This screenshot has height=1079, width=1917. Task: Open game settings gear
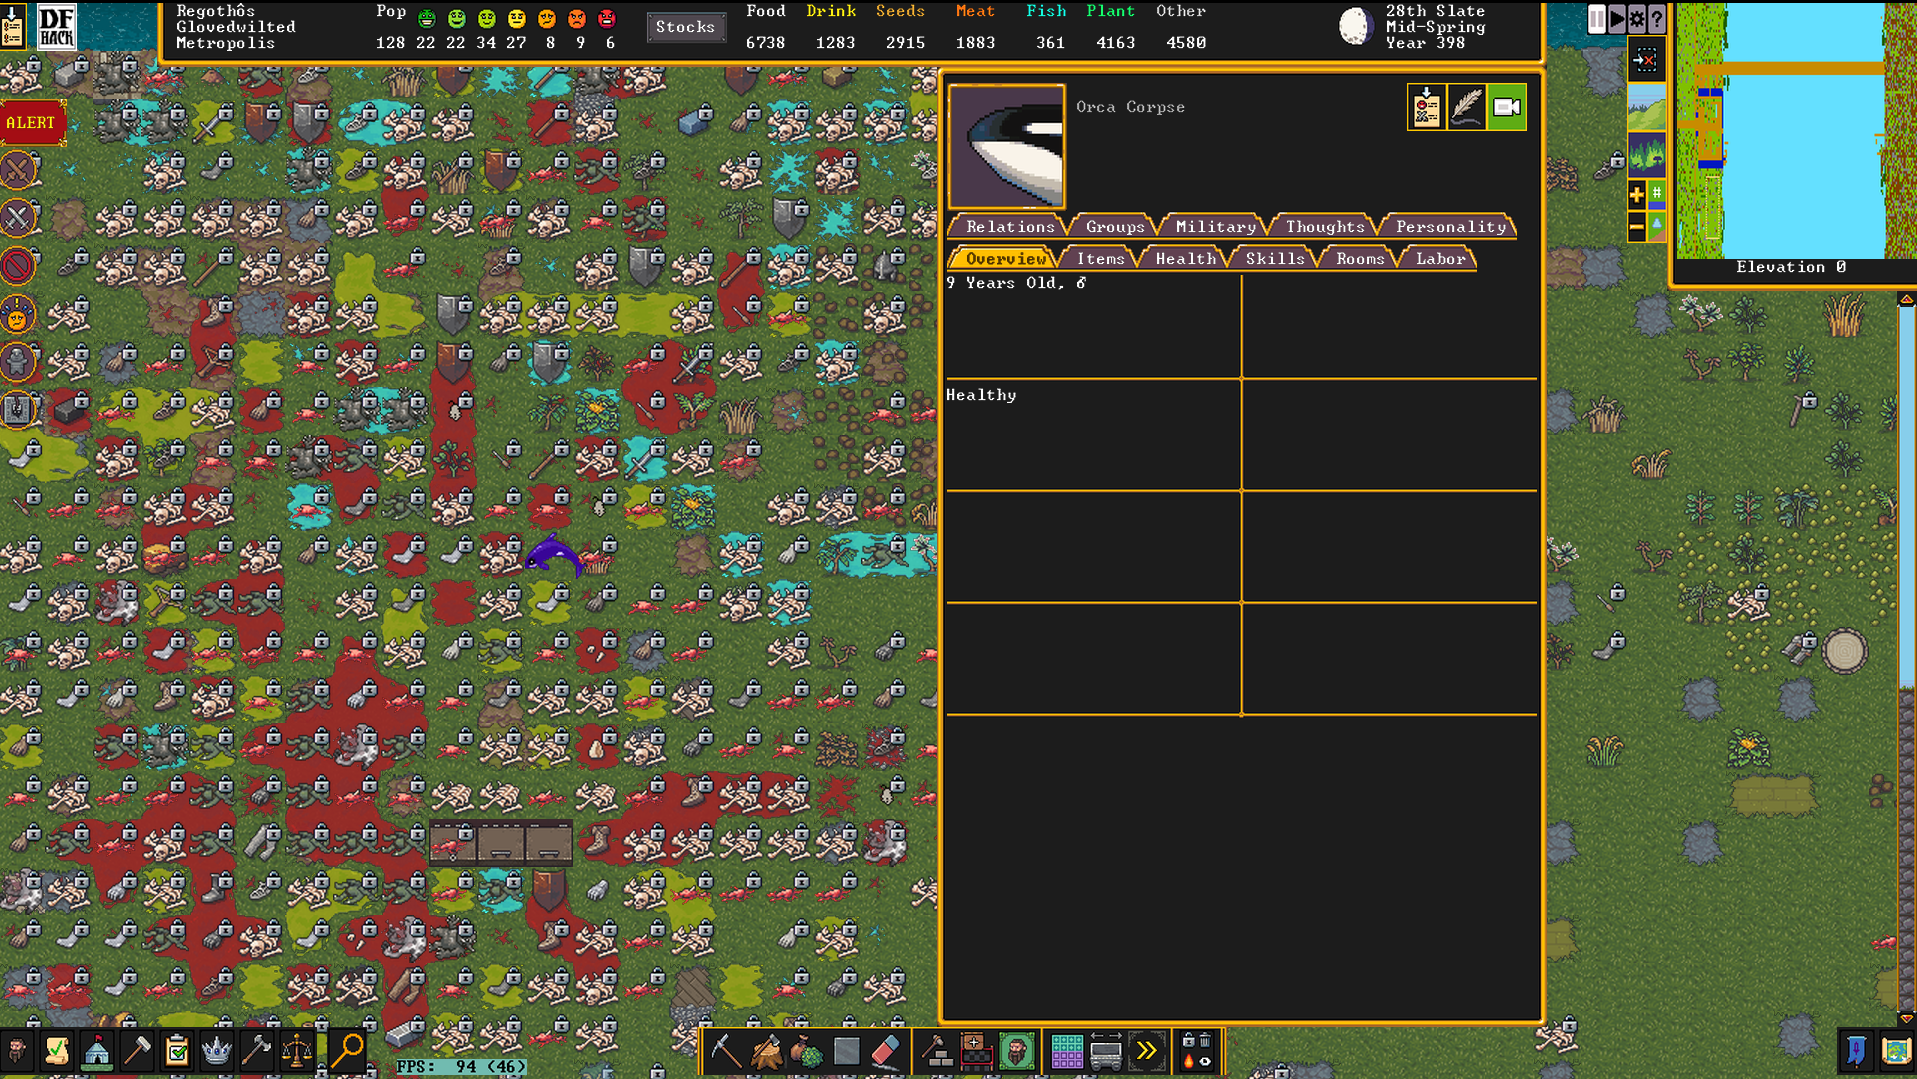[x=1637, y=19]
